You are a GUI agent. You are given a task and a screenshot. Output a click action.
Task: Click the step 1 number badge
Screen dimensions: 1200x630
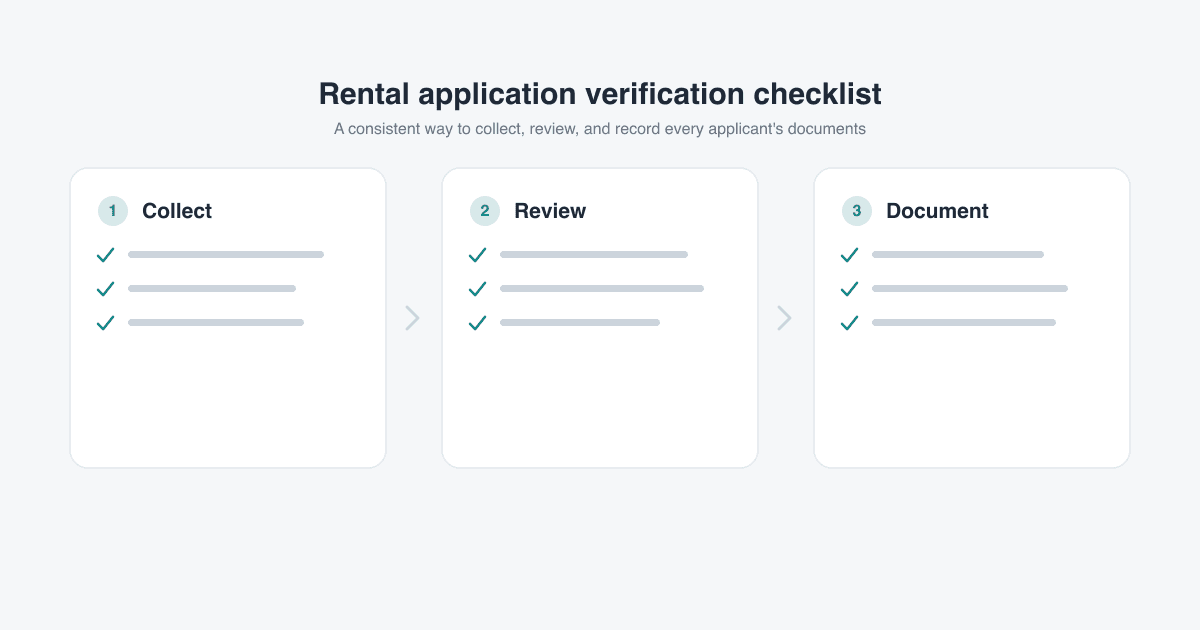[x=113, y=211]
